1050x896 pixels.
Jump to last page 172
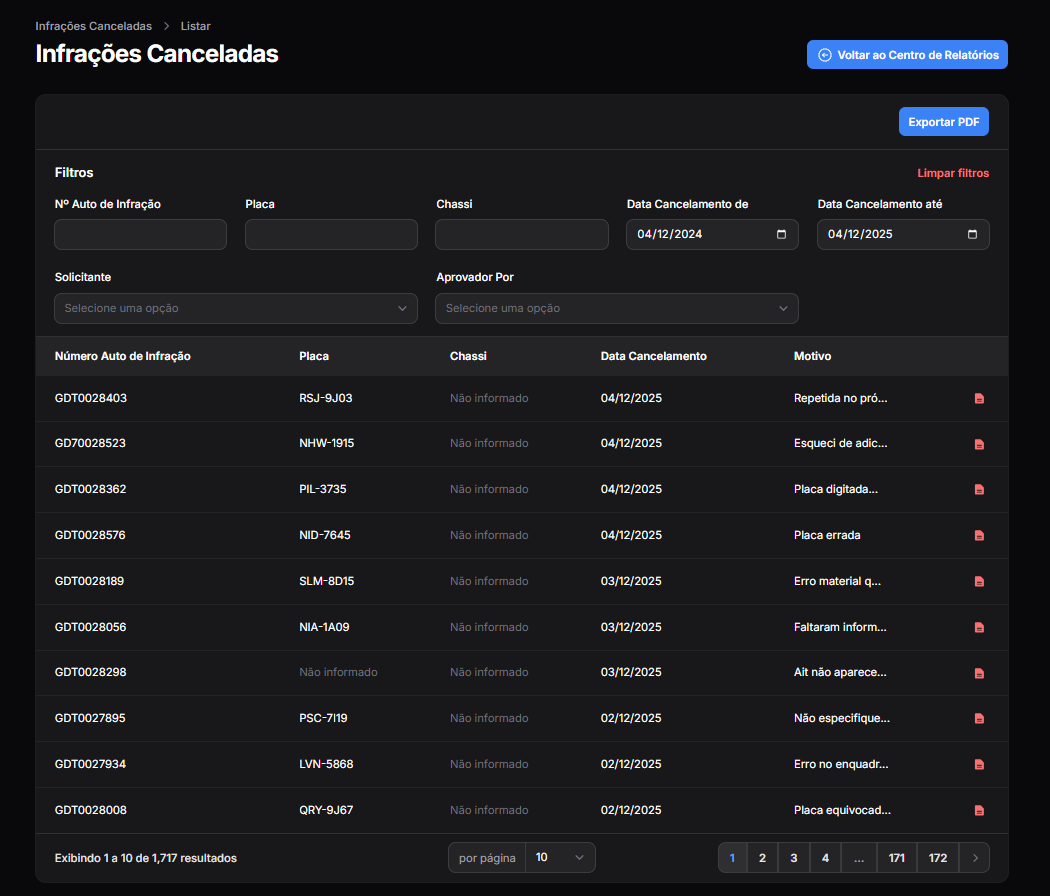[x=937, y=858]
